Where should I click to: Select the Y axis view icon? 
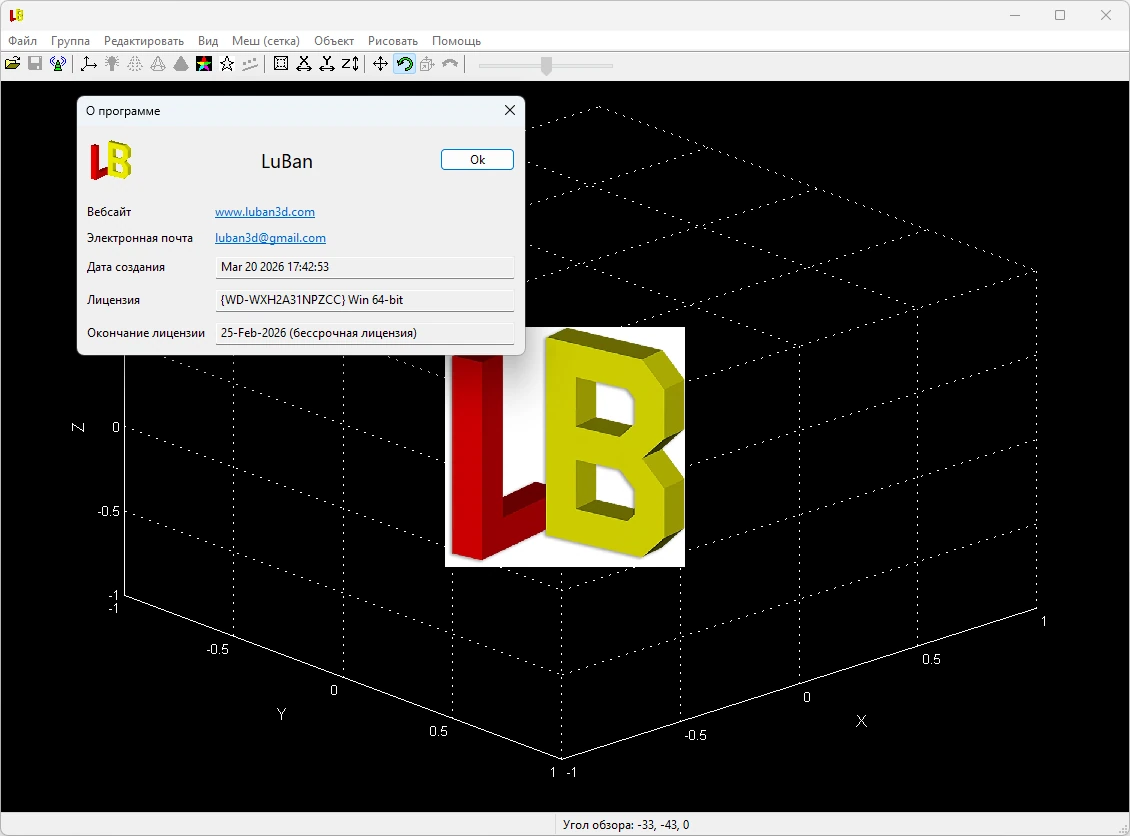coord(327,64)
